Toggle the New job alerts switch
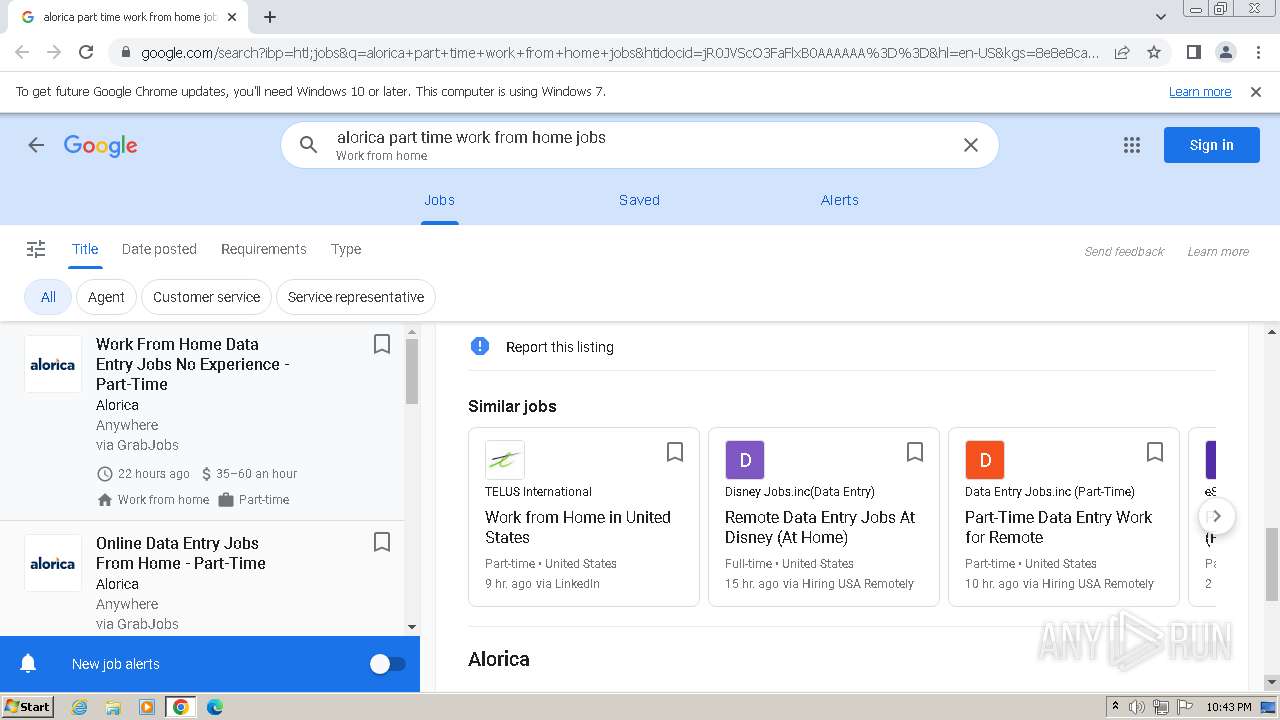Image resolution: width=1280 pixels, height=720 pixels. [x=388, y=664]
